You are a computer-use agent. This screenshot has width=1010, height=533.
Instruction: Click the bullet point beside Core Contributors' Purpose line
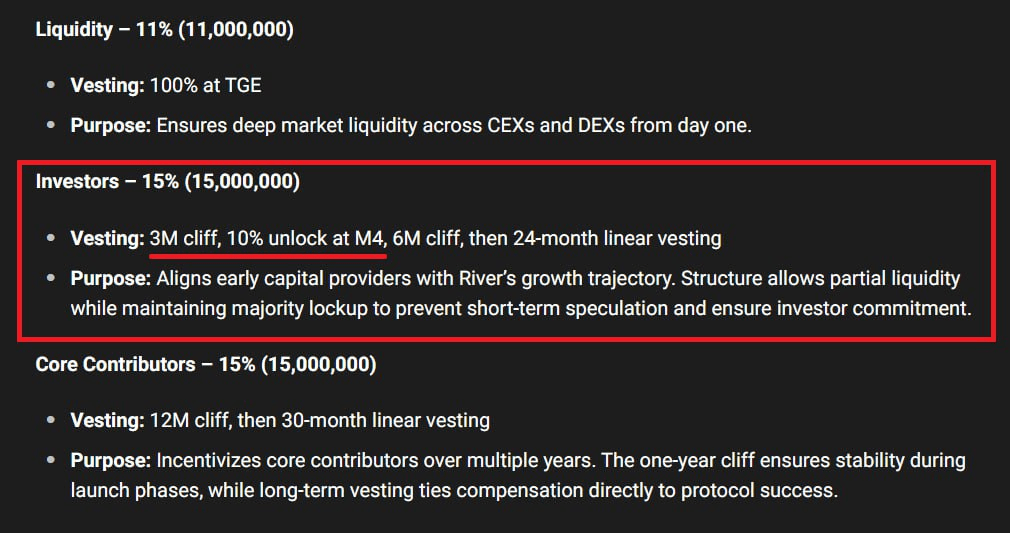[x=51, y=462]
